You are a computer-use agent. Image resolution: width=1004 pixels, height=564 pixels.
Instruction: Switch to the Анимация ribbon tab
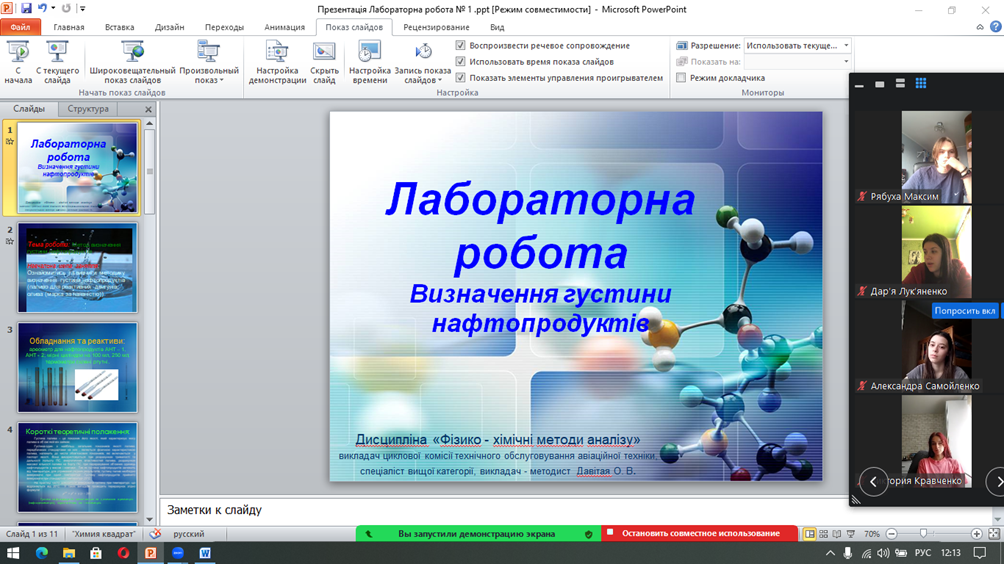click(x=285, y=27)
